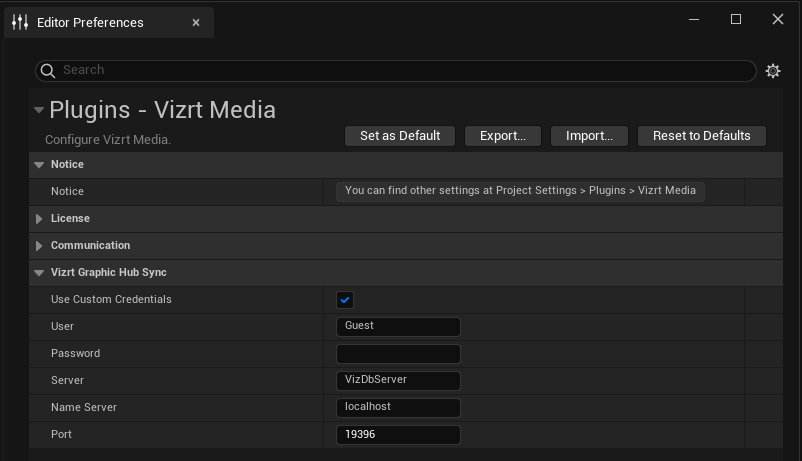This screenshot has width=802, height=461.
Task: Click the search magnifier icon
Action: [48, 71]
